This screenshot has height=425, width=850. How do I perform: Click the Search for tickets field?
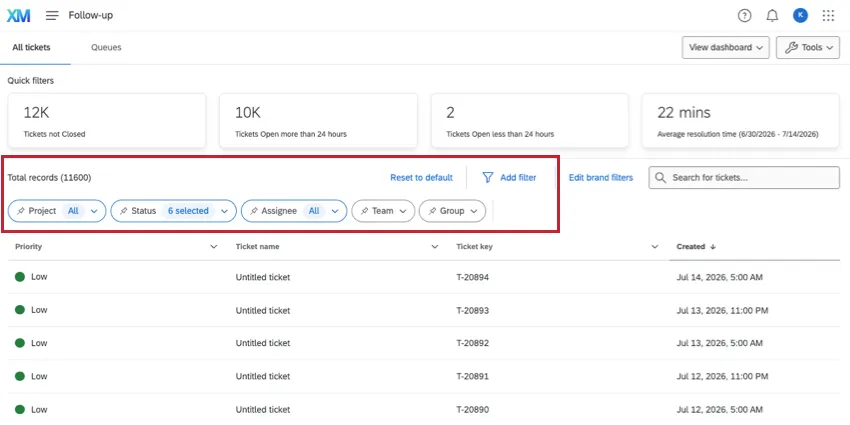[744, 177]
